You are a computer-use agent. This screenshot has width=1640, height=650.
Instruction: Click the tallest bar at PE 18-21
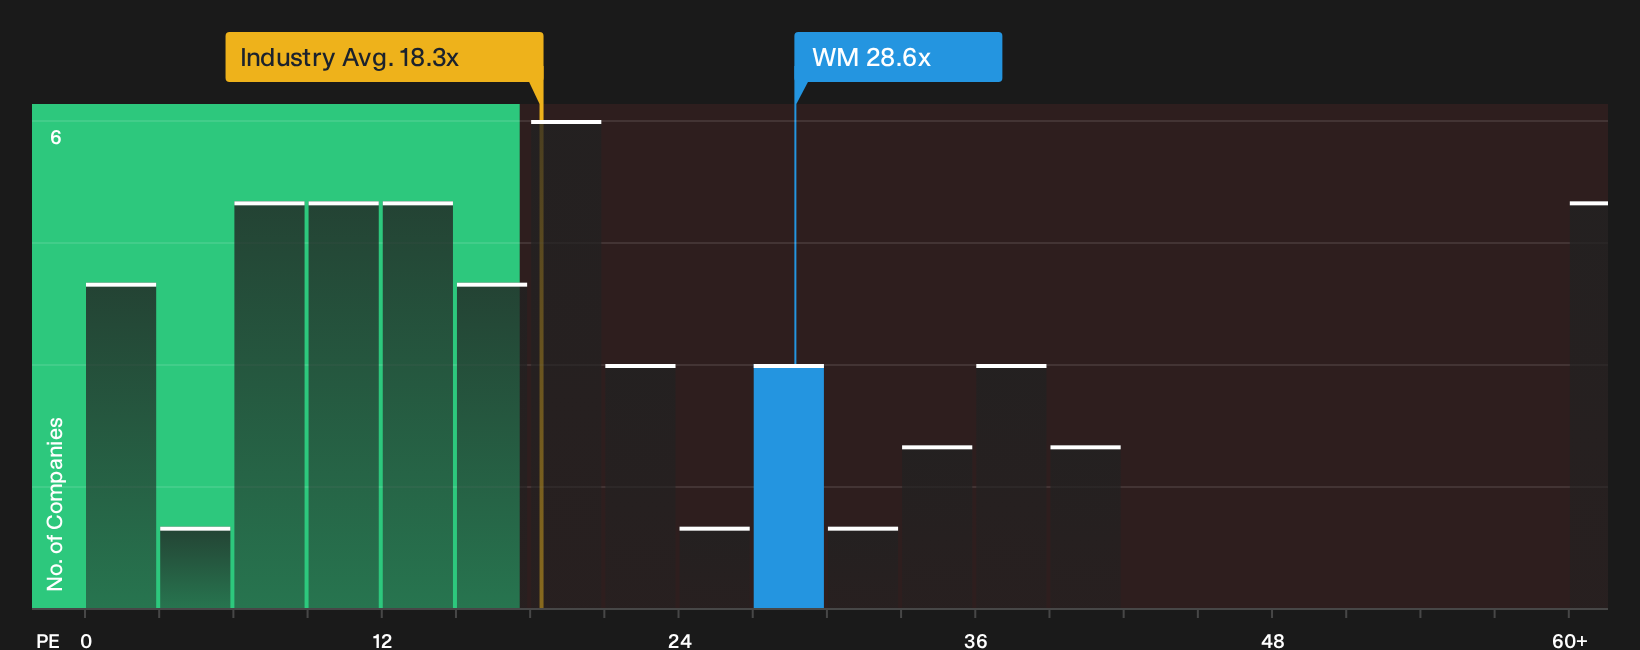[x=566, y=364]
